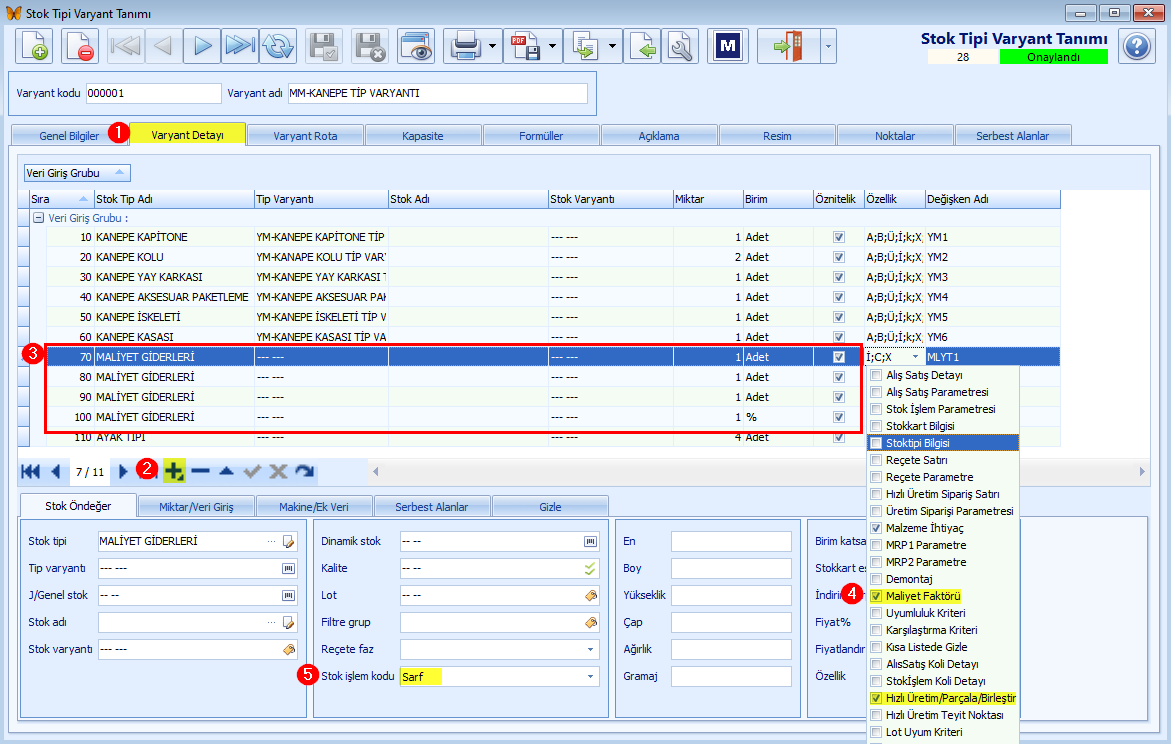
Task: Click the green check icon in the Kalite field
Action: [x=590, y=568]
